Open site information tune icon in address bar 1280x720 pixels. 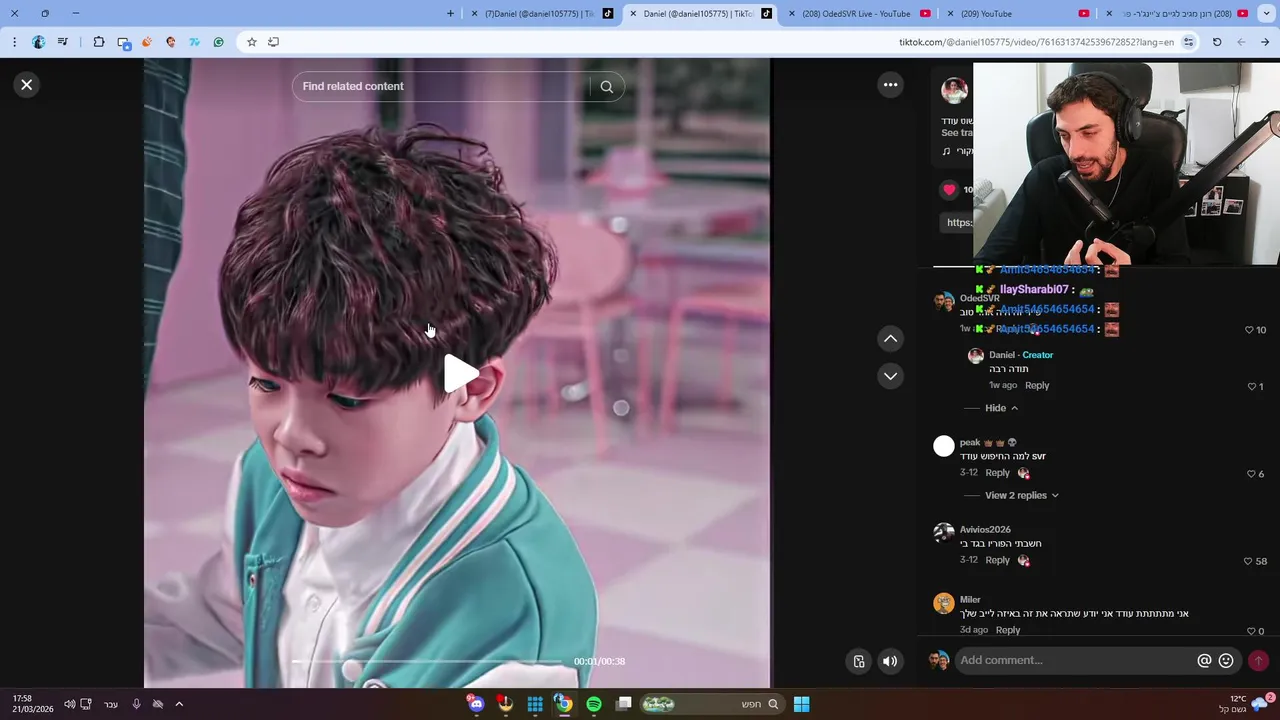click(1188, 42)
